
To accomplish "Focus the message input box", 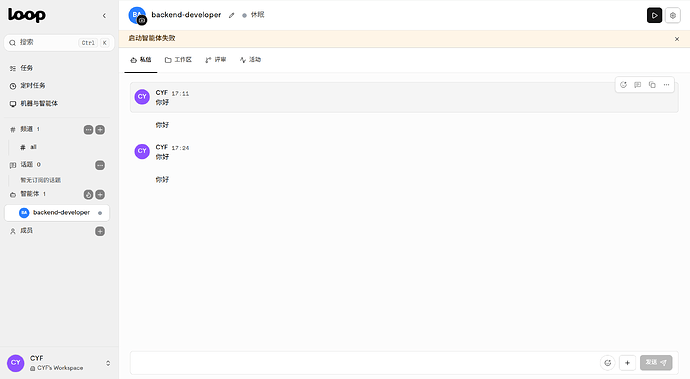I will pos(363,363).
